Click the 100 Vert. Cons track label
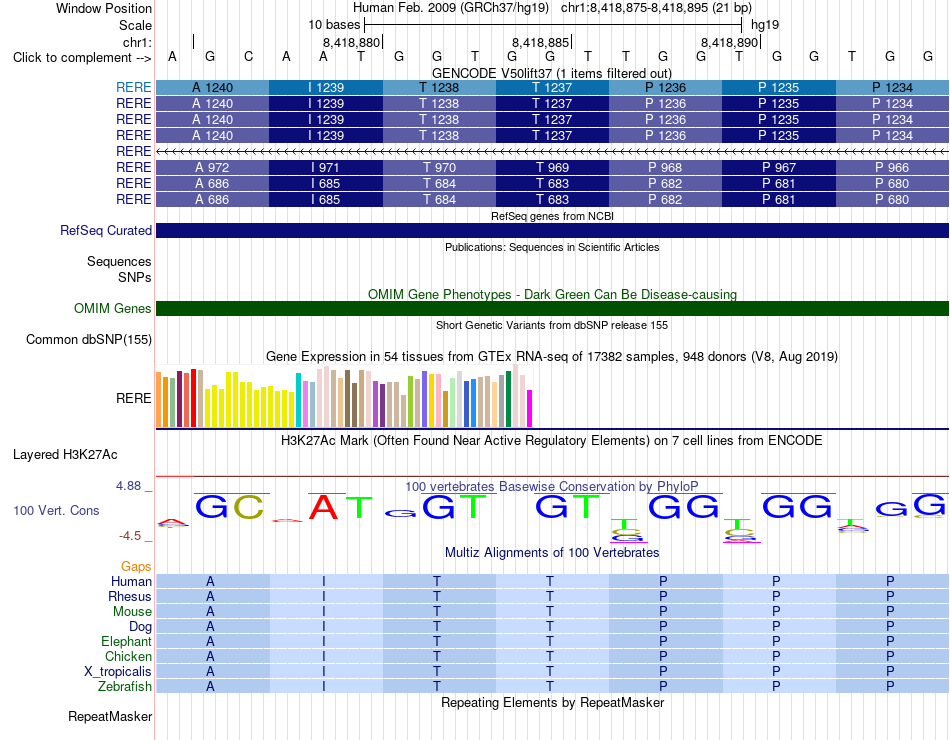The height and width of the screenshot is (740, 950). point(56,510)
